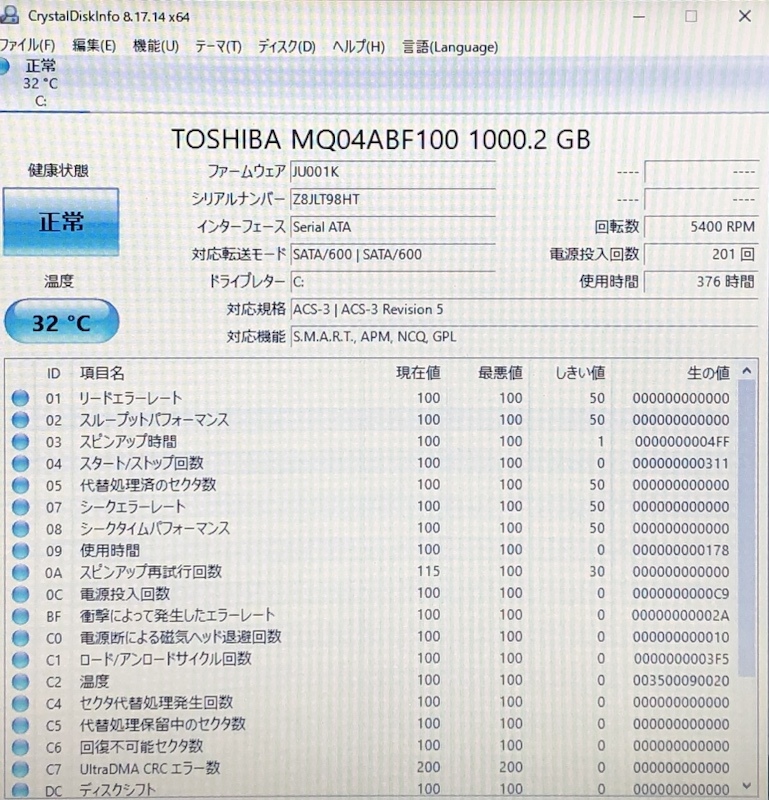769x800 pixels.
Task: Click raw value 0000000003F5
Action: pos(681,659)
